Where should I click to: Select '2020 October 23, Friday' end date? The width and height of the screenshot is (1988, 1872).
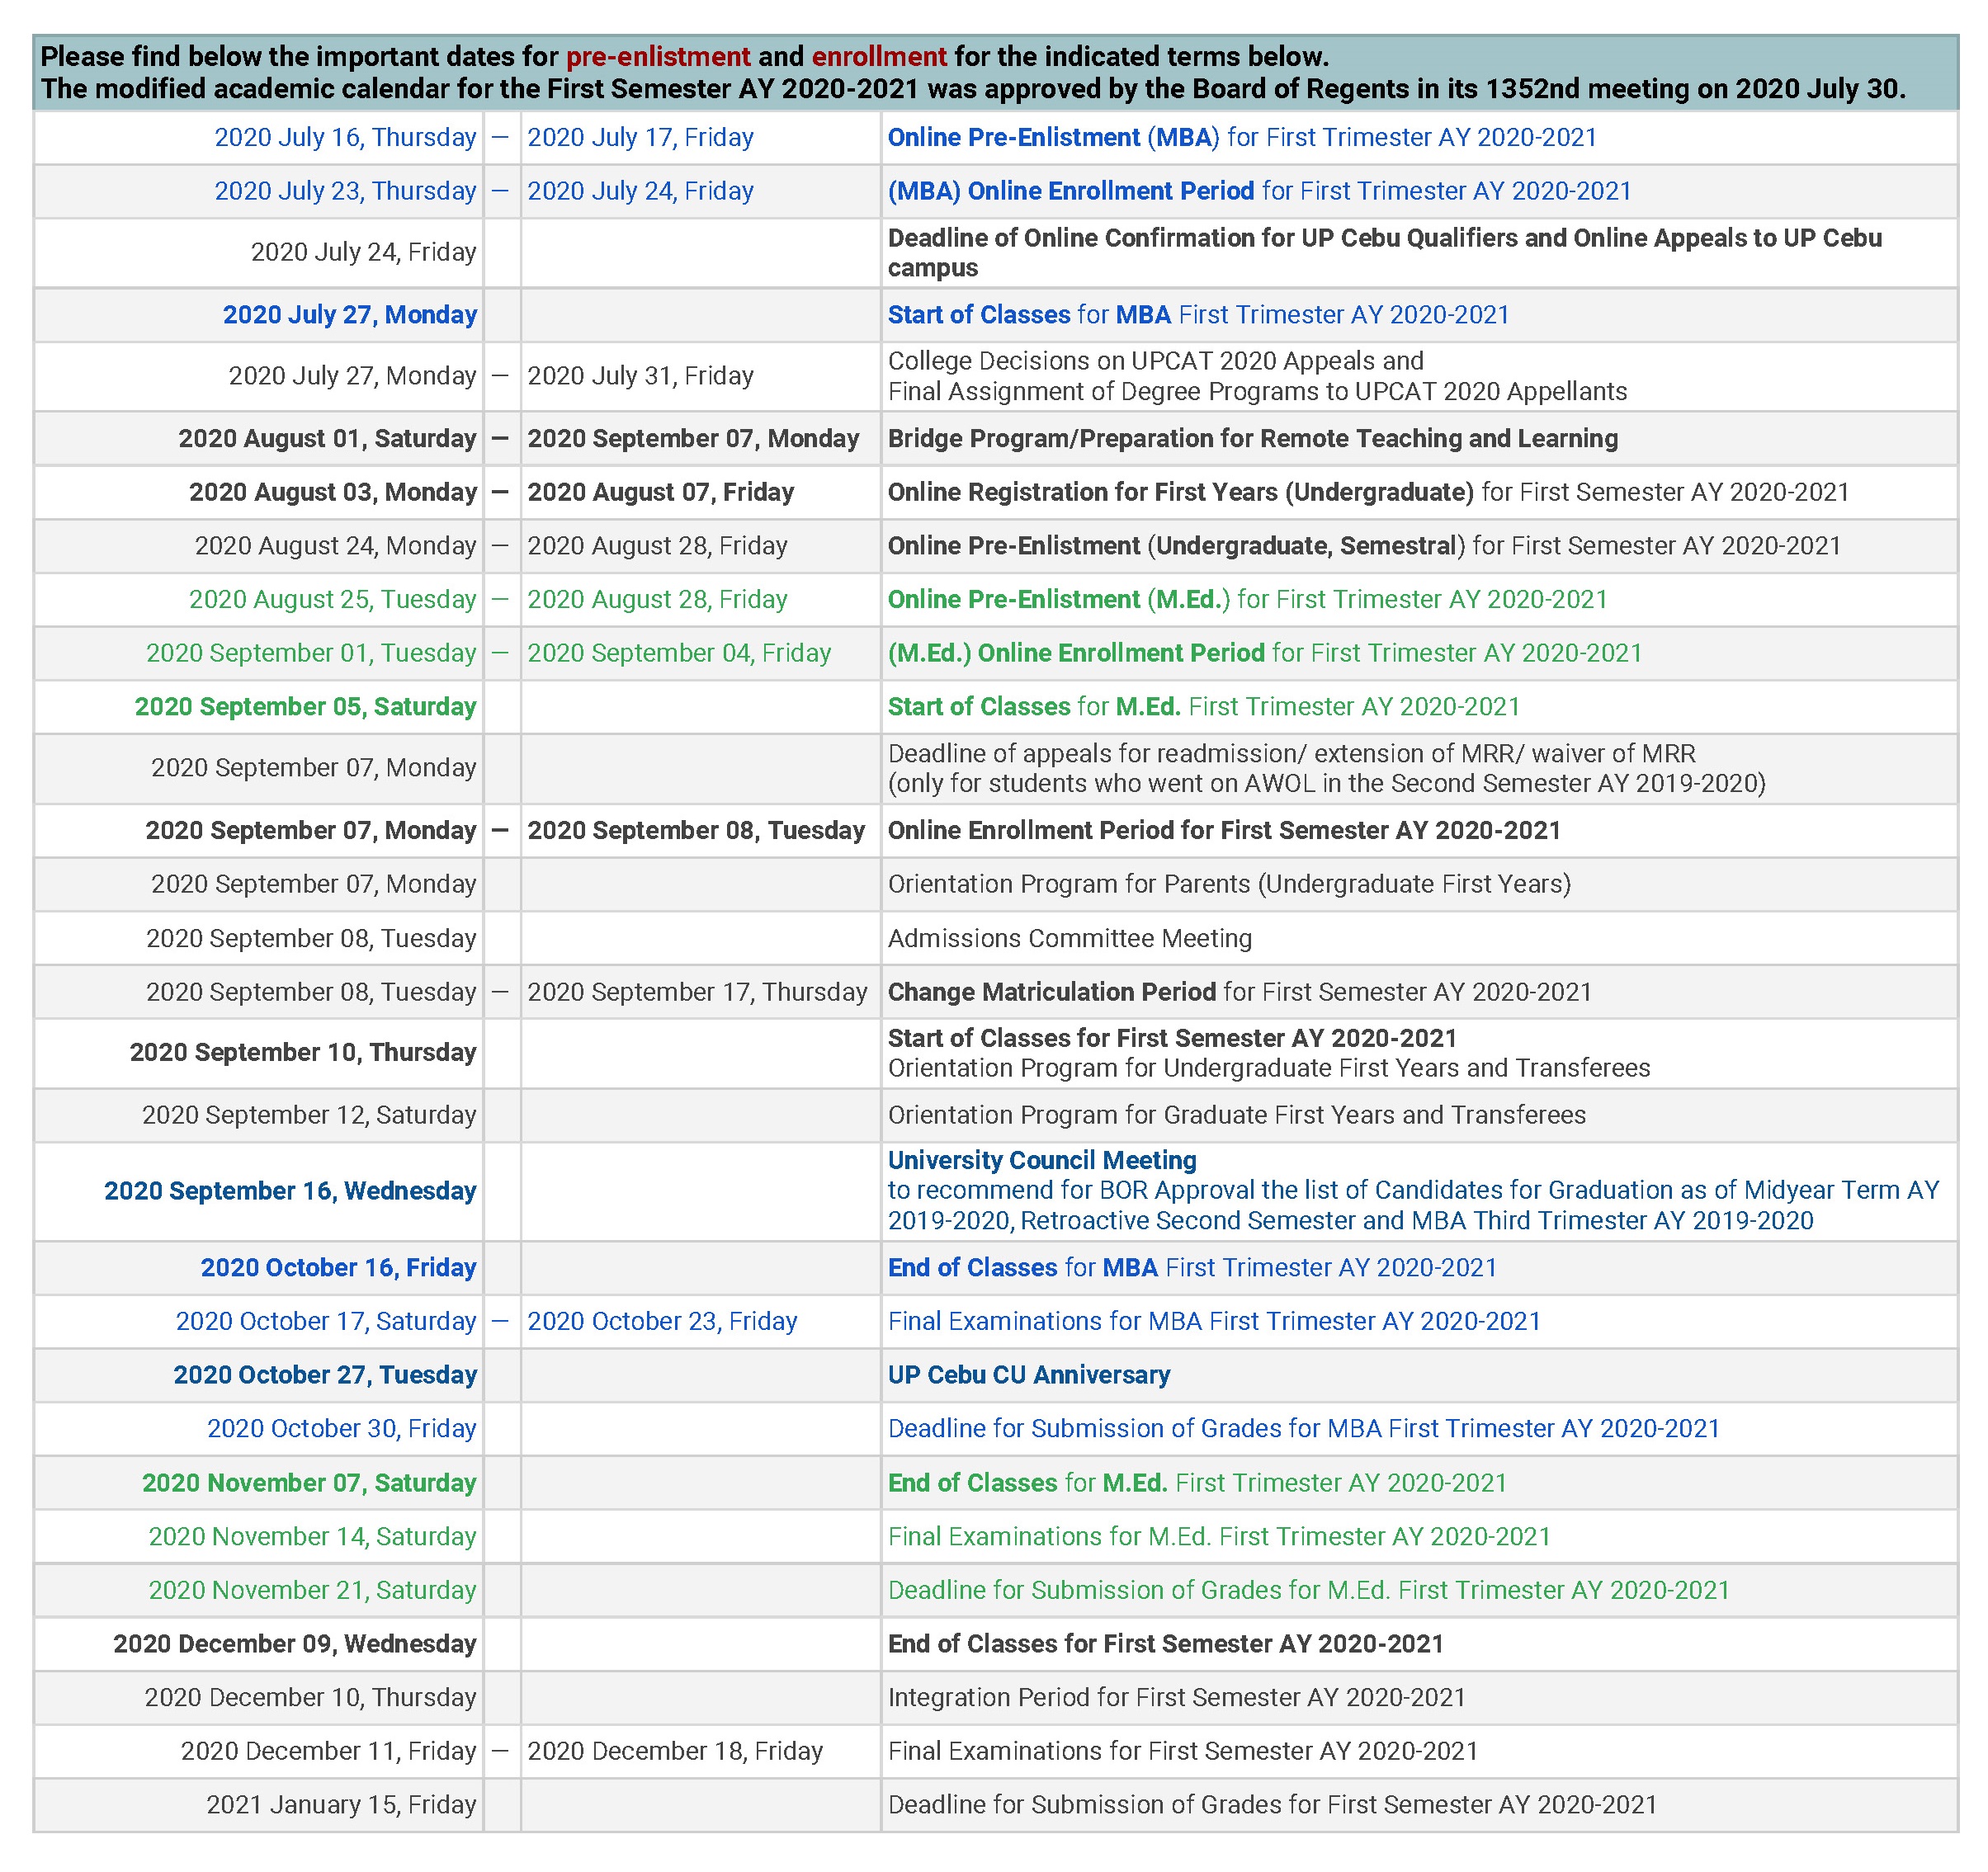tap(662, 1322)
